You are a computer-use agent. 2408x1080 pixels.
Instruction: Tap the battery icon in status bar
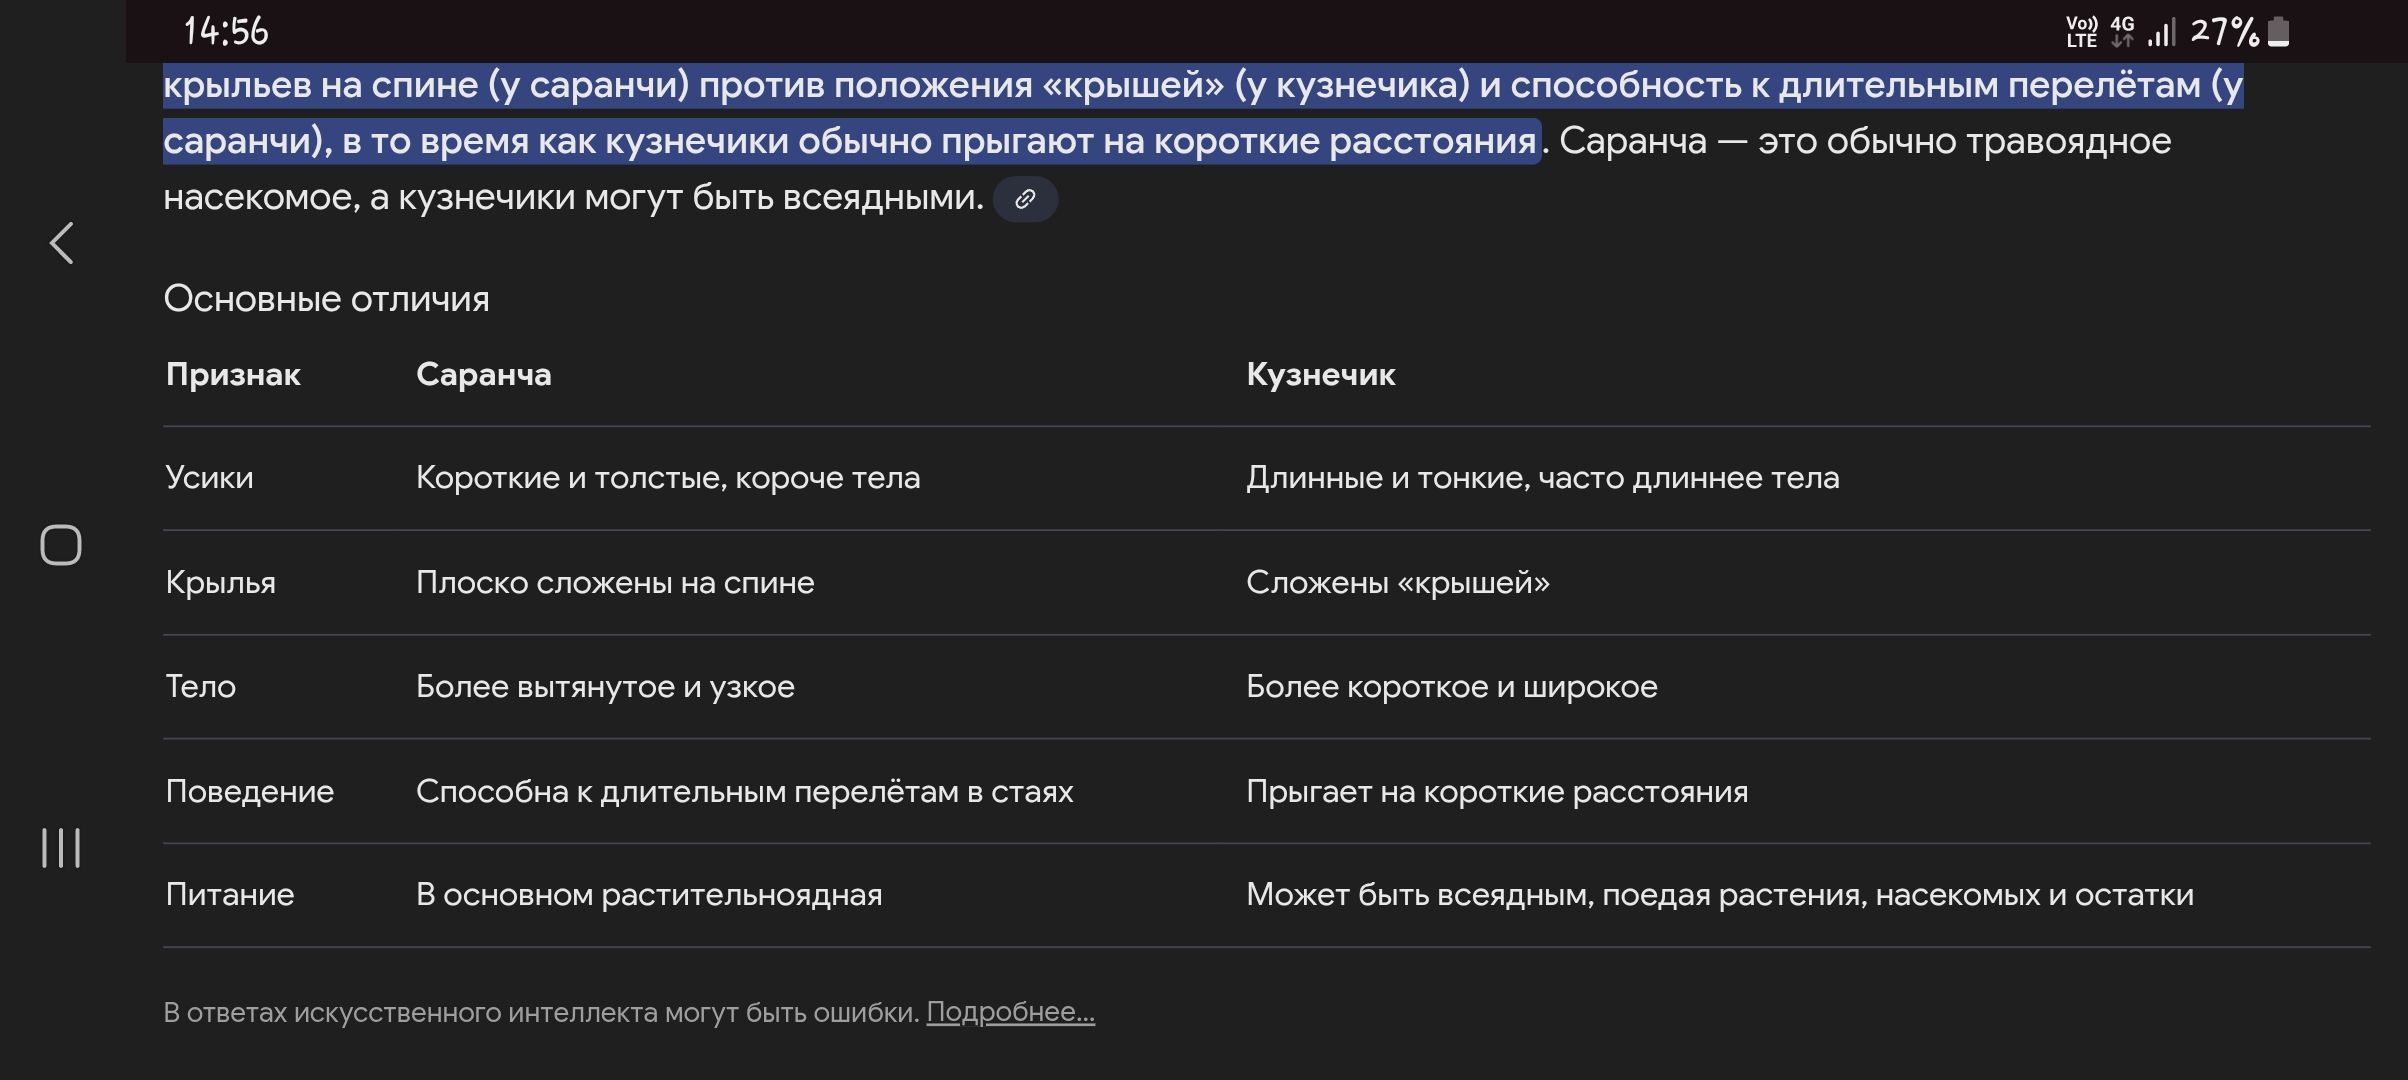coord(2279,32)
